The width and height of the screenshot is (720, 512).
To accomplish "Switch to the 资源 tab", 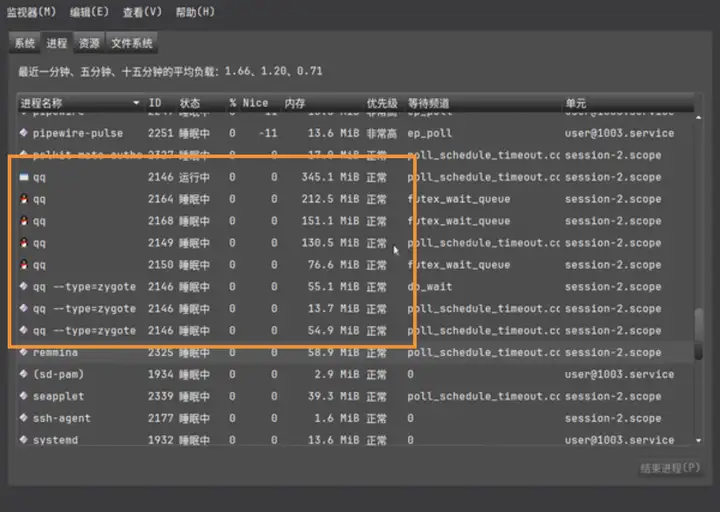I will pos(89,43).
